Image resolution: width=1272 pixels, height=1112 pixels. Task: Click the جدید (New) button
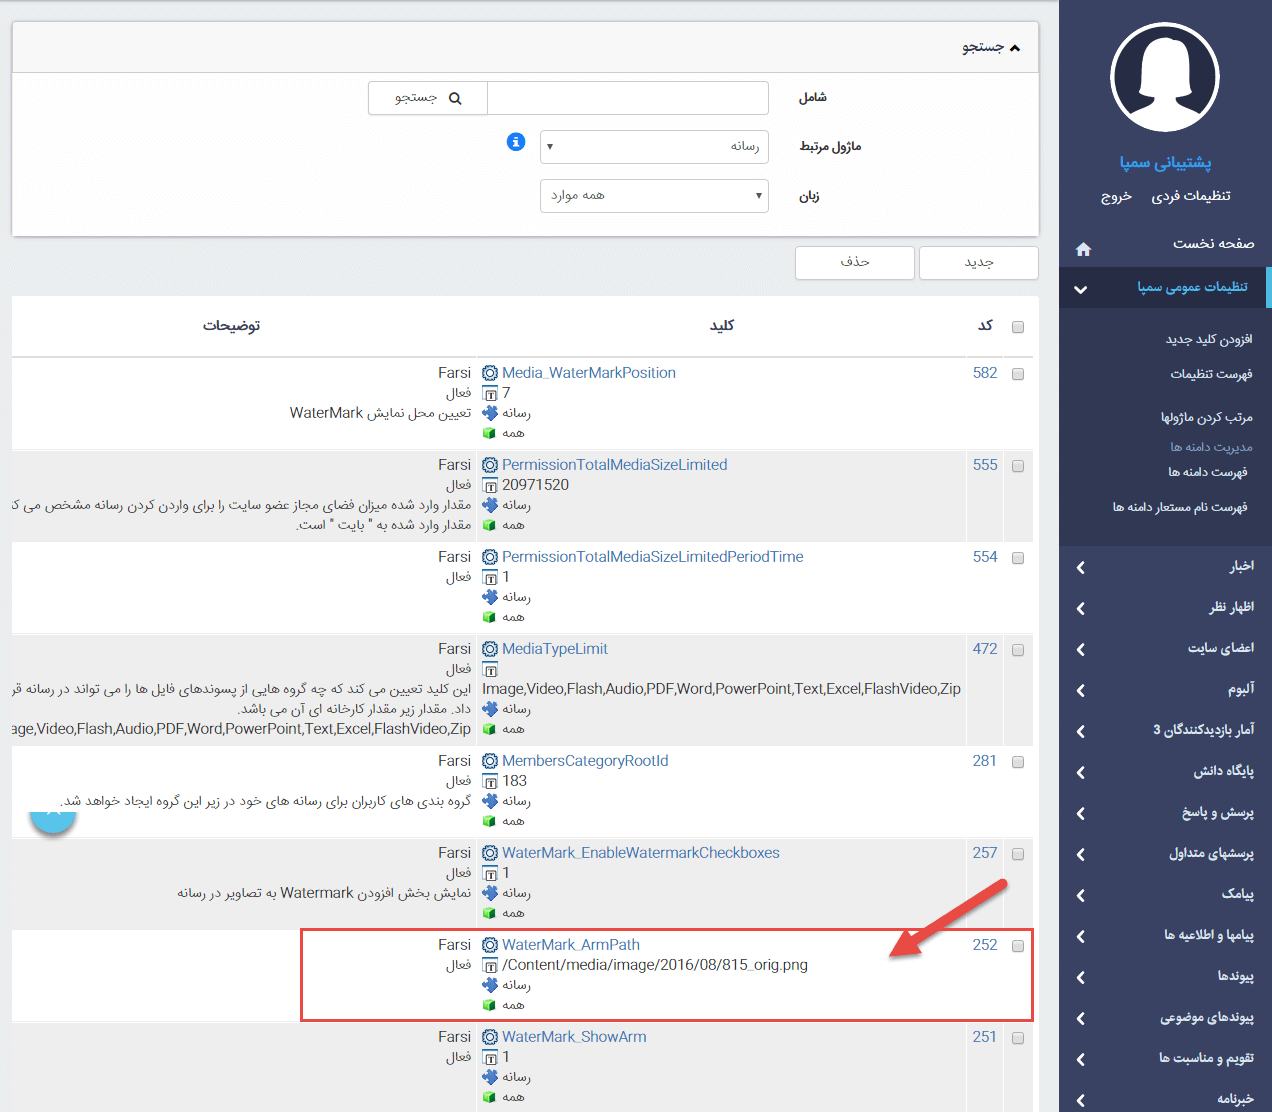(x=978, y=262)
